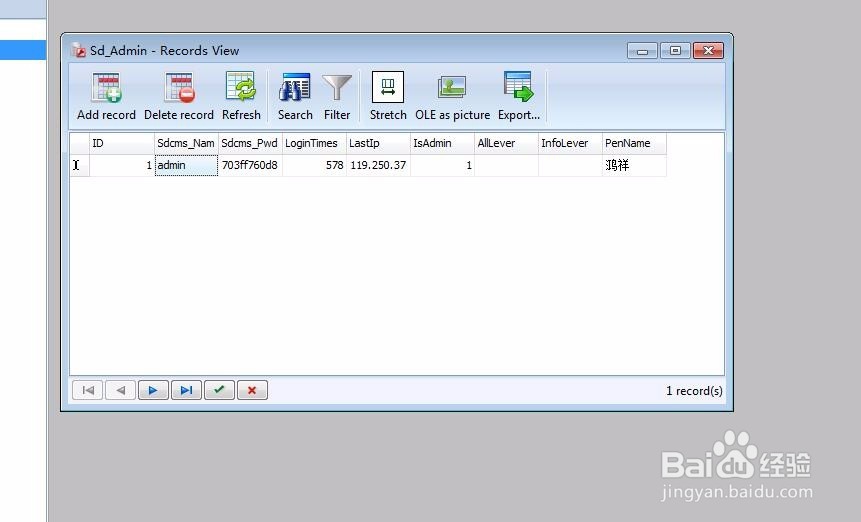
Task: Click the IsAdmin column header
Action: 443,143
